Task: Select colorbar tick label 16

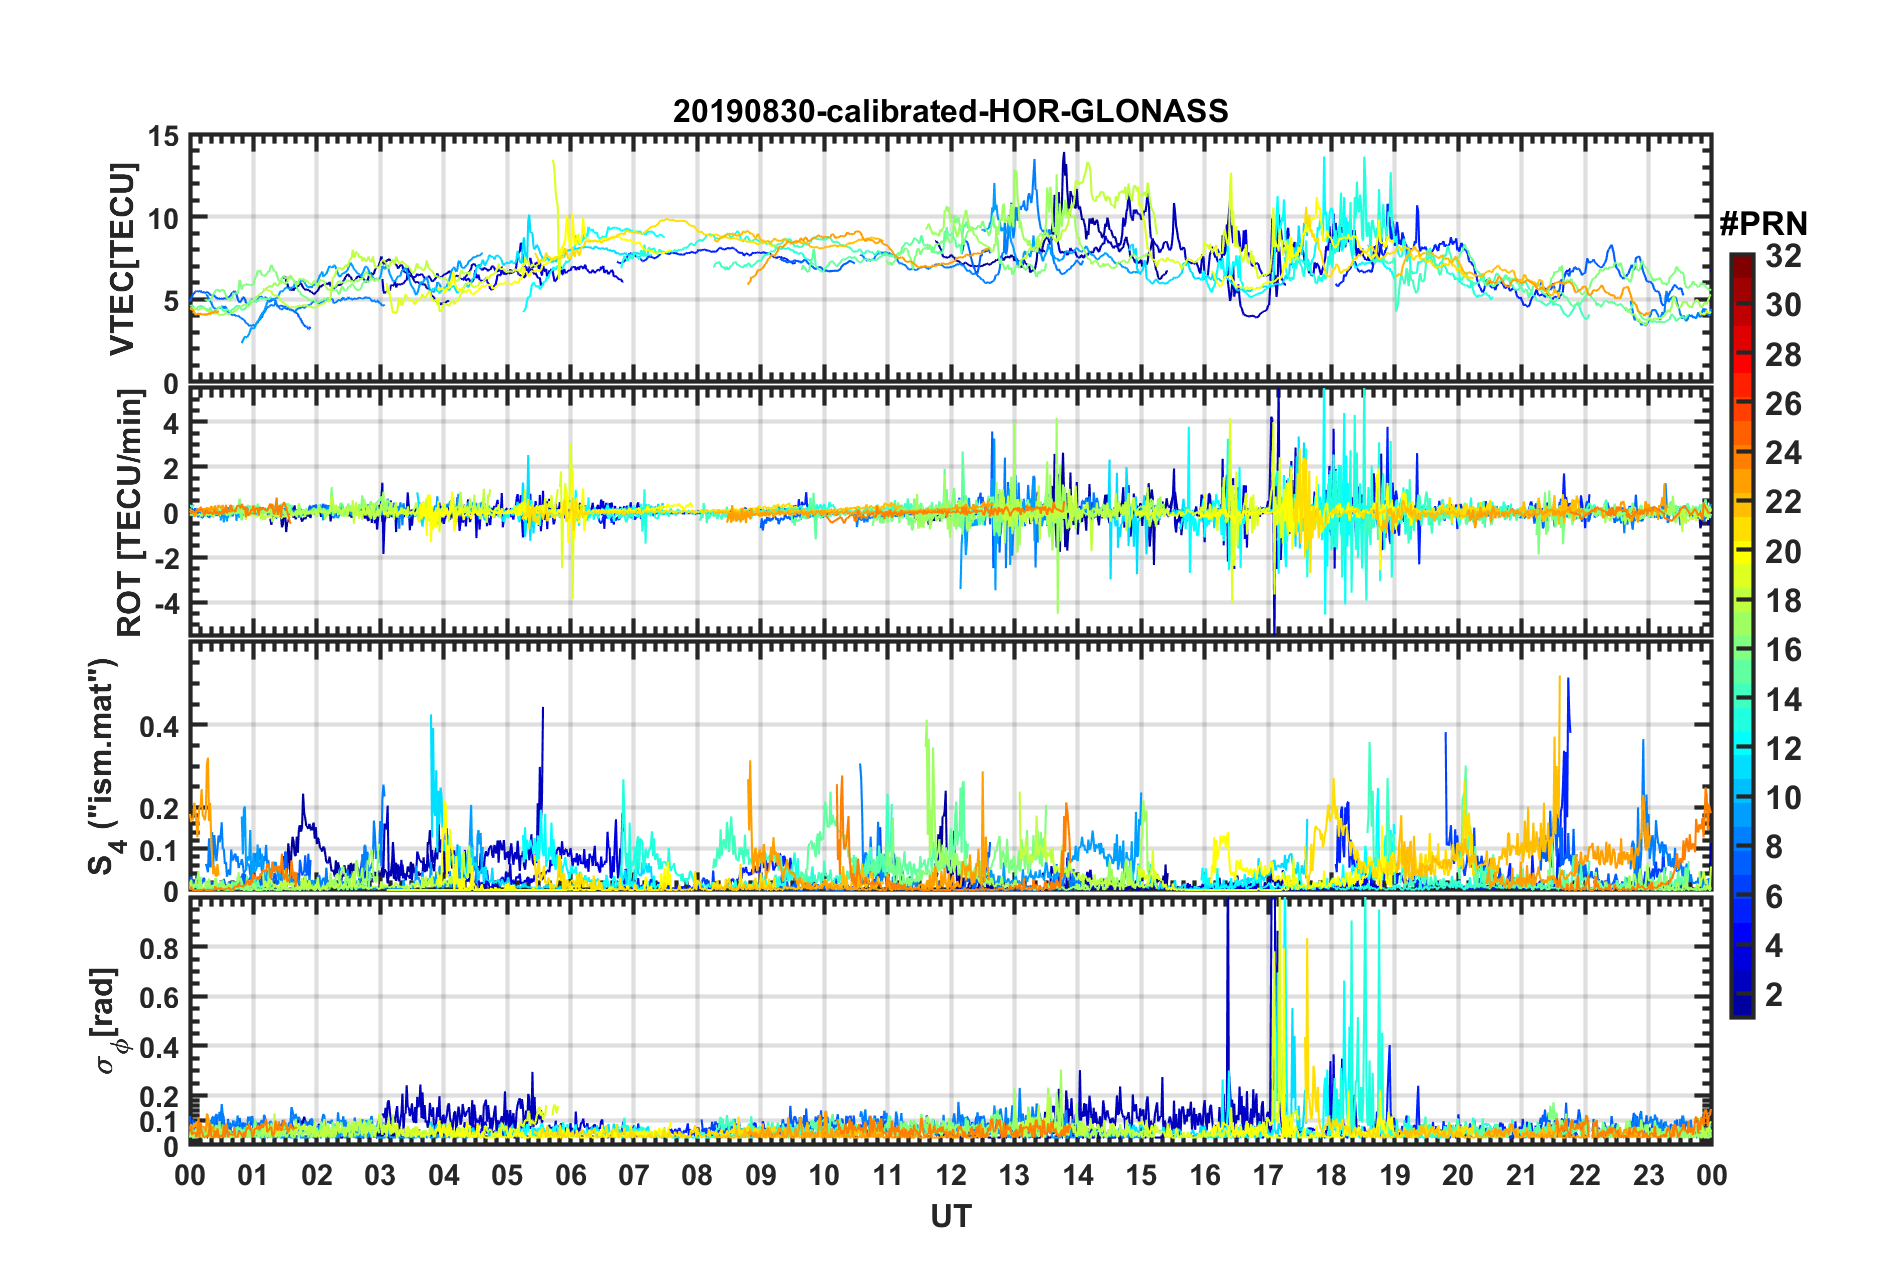Action: 1783,650
